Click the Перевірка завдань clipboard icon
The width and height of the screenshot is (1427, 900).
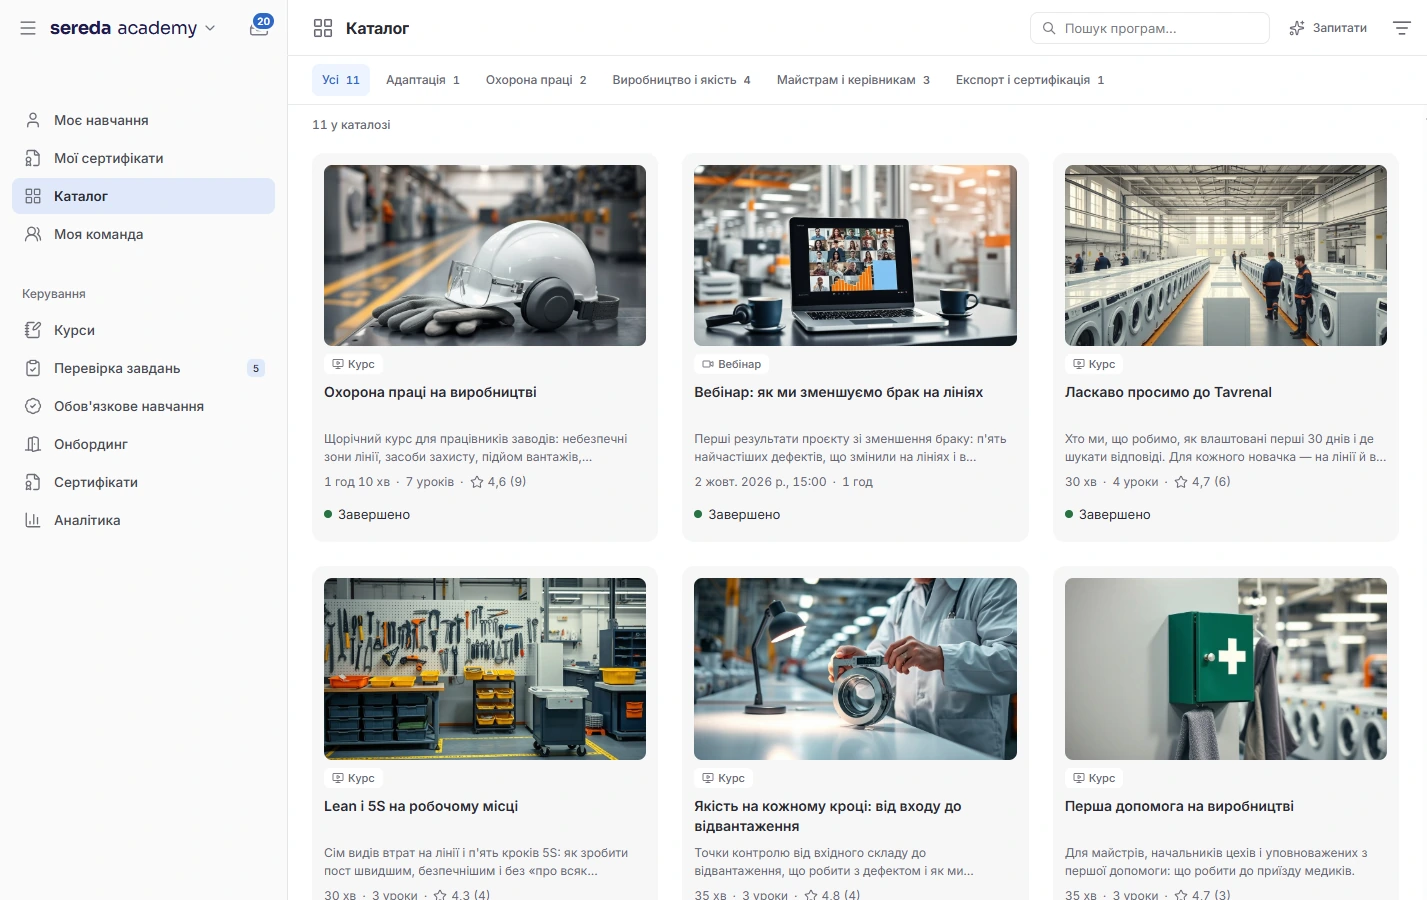click(x=33, y=368)
